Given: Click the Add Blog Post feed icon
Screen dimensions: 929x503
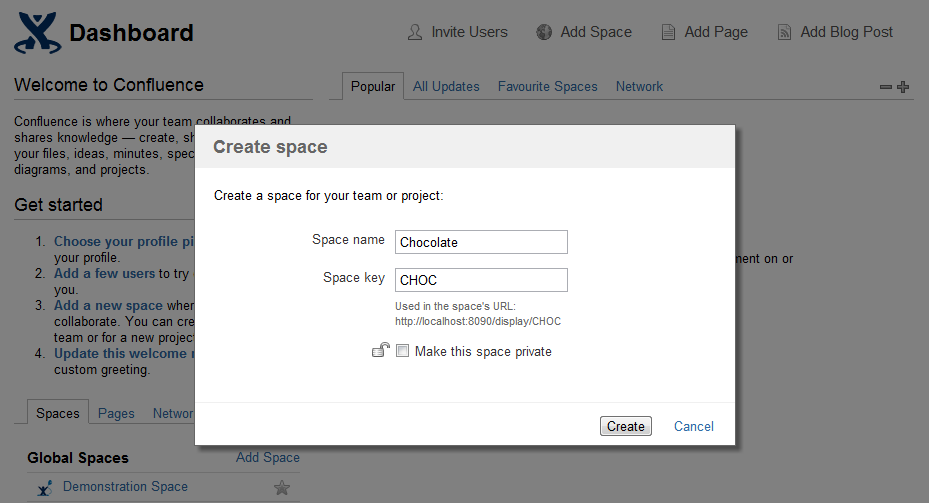Looking at the screenshot, I should [x=784, y=32].
